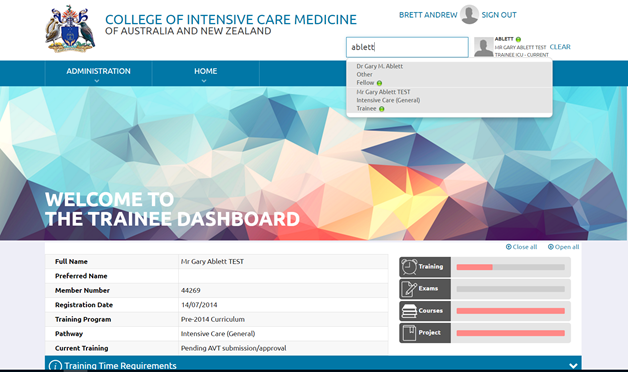Click the Preferred Name label

[x=81, y=276]
